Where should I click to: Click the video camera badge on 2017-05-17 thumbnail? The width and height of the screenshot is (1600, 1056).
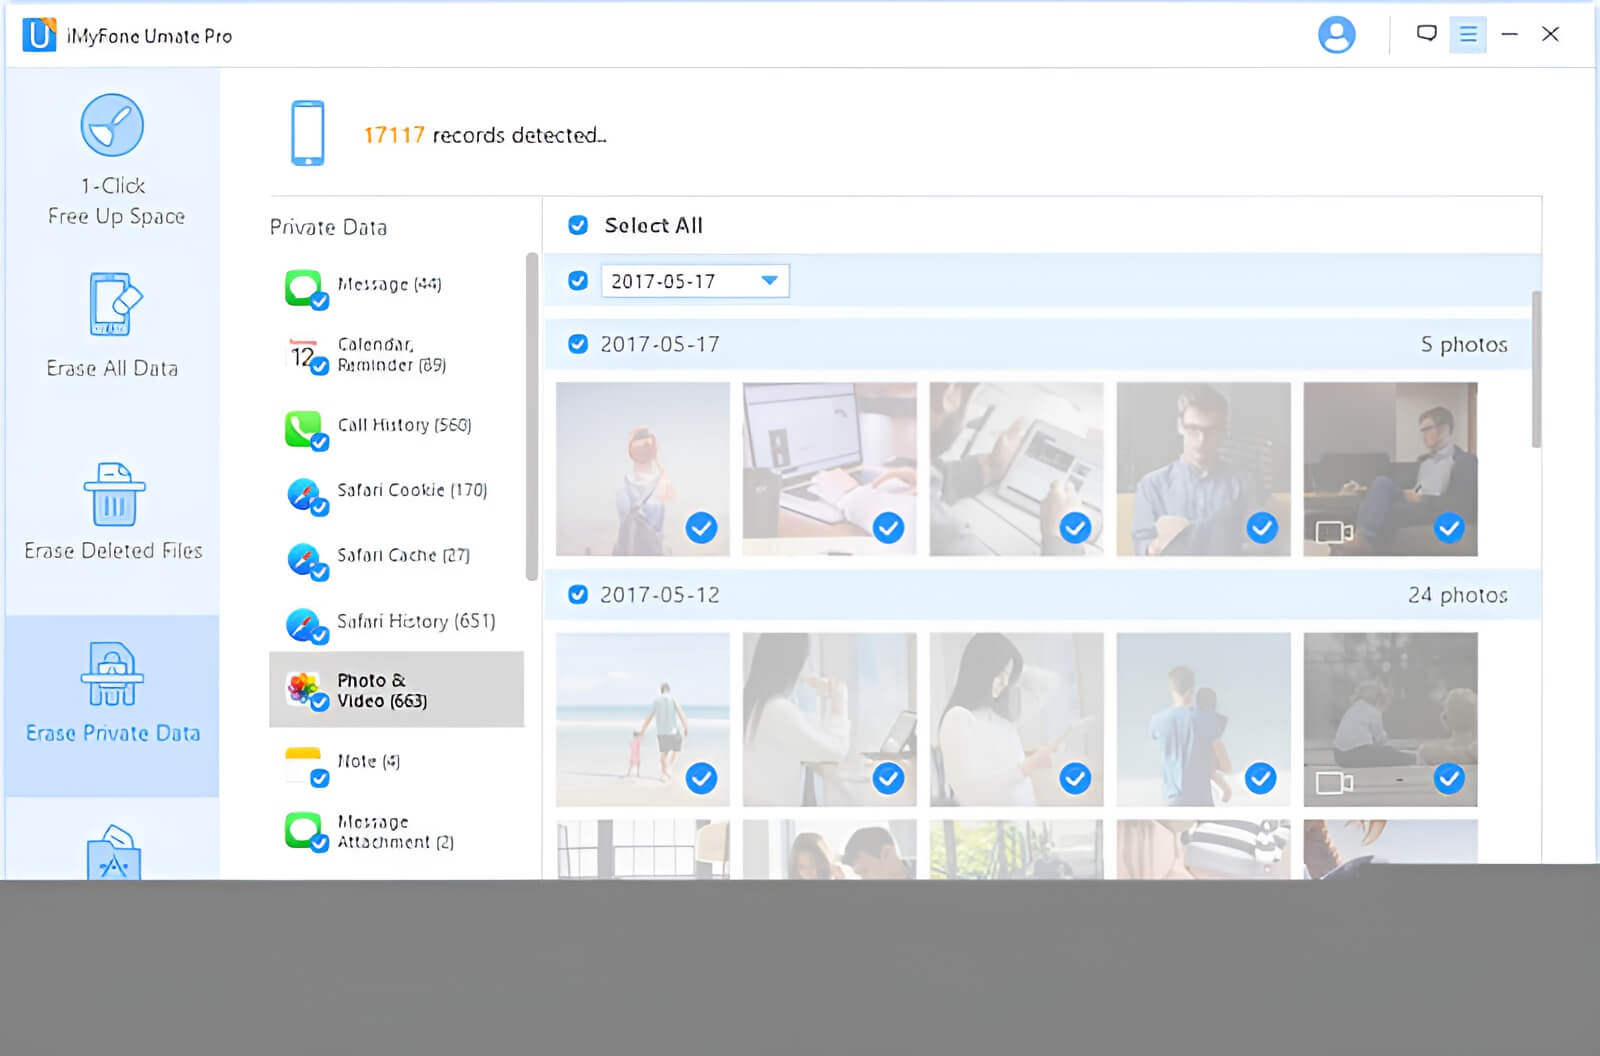pyautogui.click(x=1334, y=532)
